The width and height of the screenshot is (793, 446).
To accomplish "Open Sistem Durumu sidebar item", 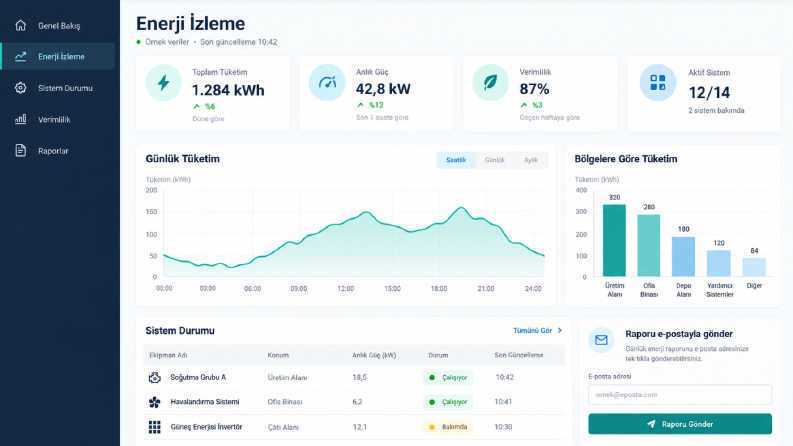I will (x=59, y=88).
